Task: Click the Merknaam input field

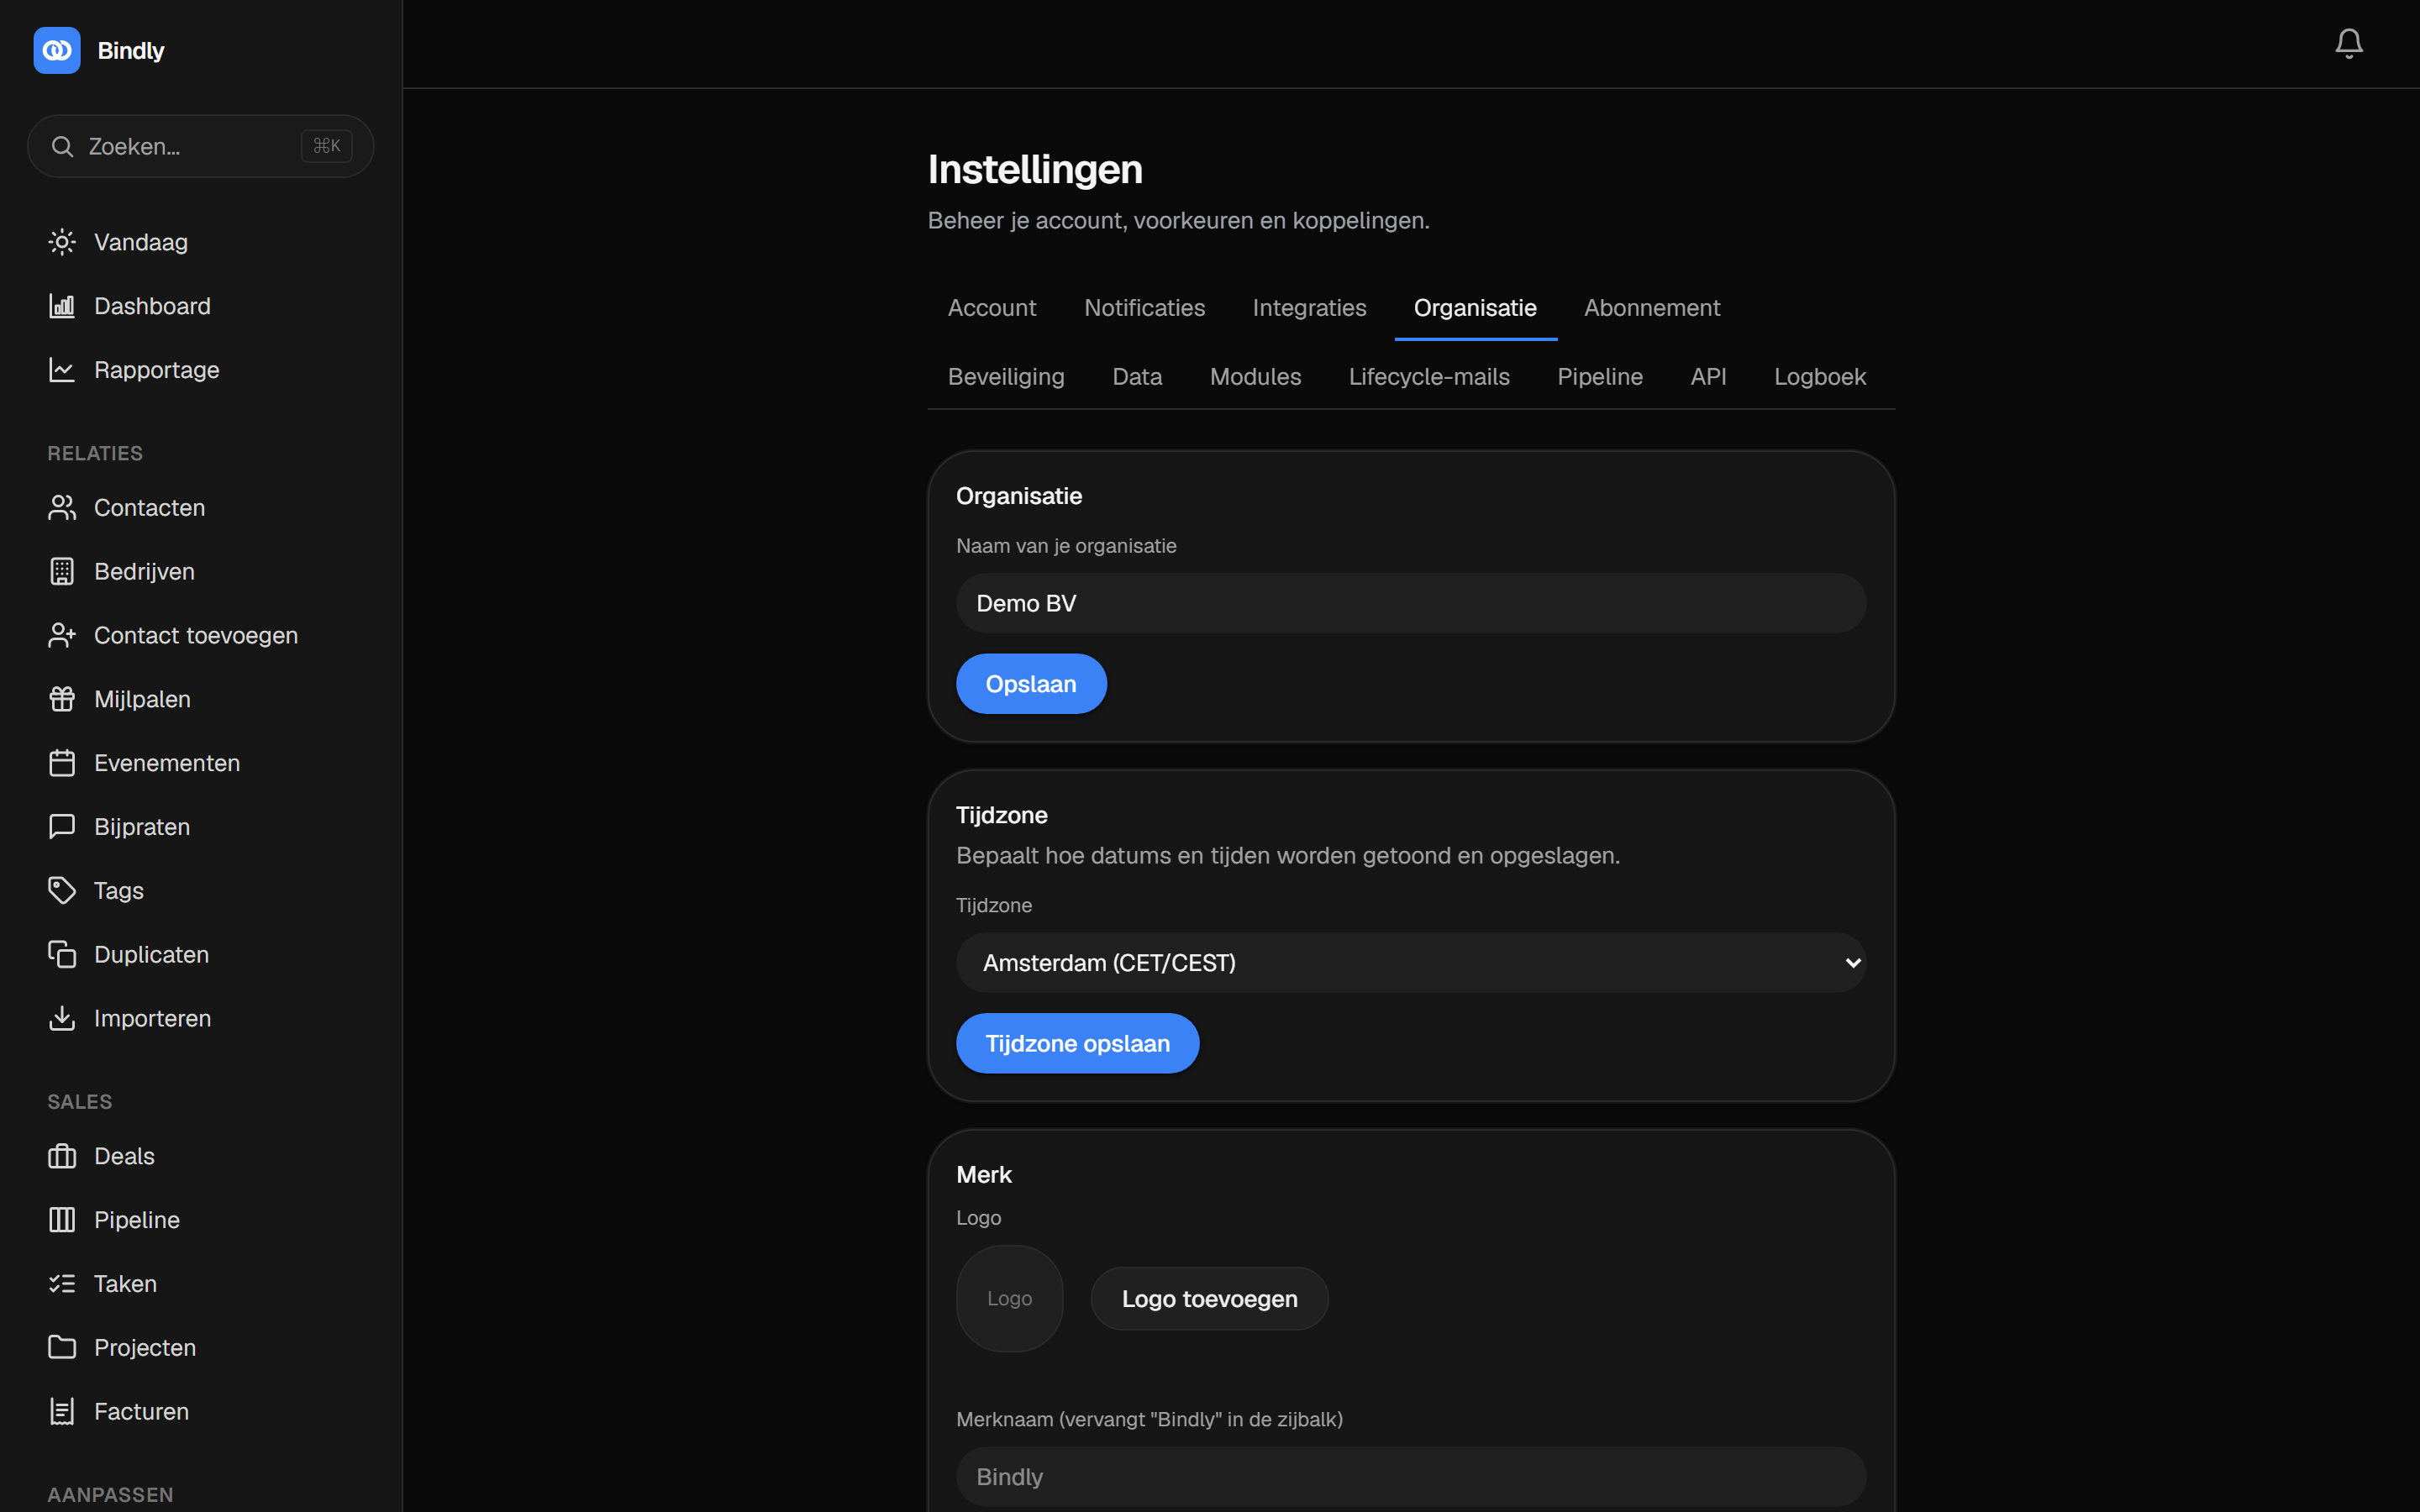Action: click(1411, 1477)
